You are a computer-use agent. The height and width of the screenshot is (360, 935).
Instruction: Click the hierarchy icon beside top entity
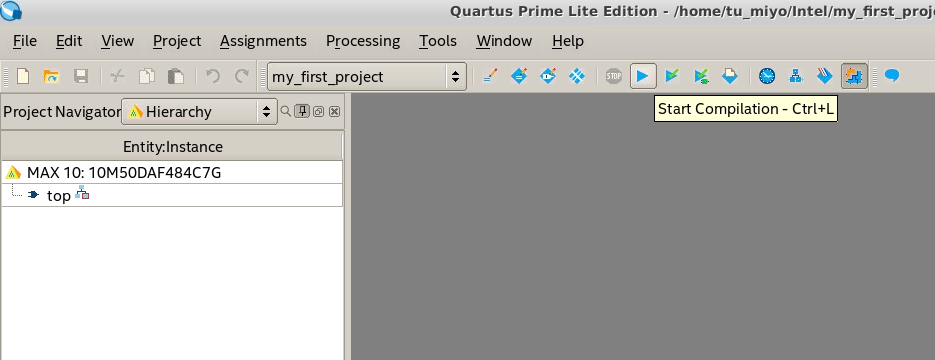click(x=82, y=194)
